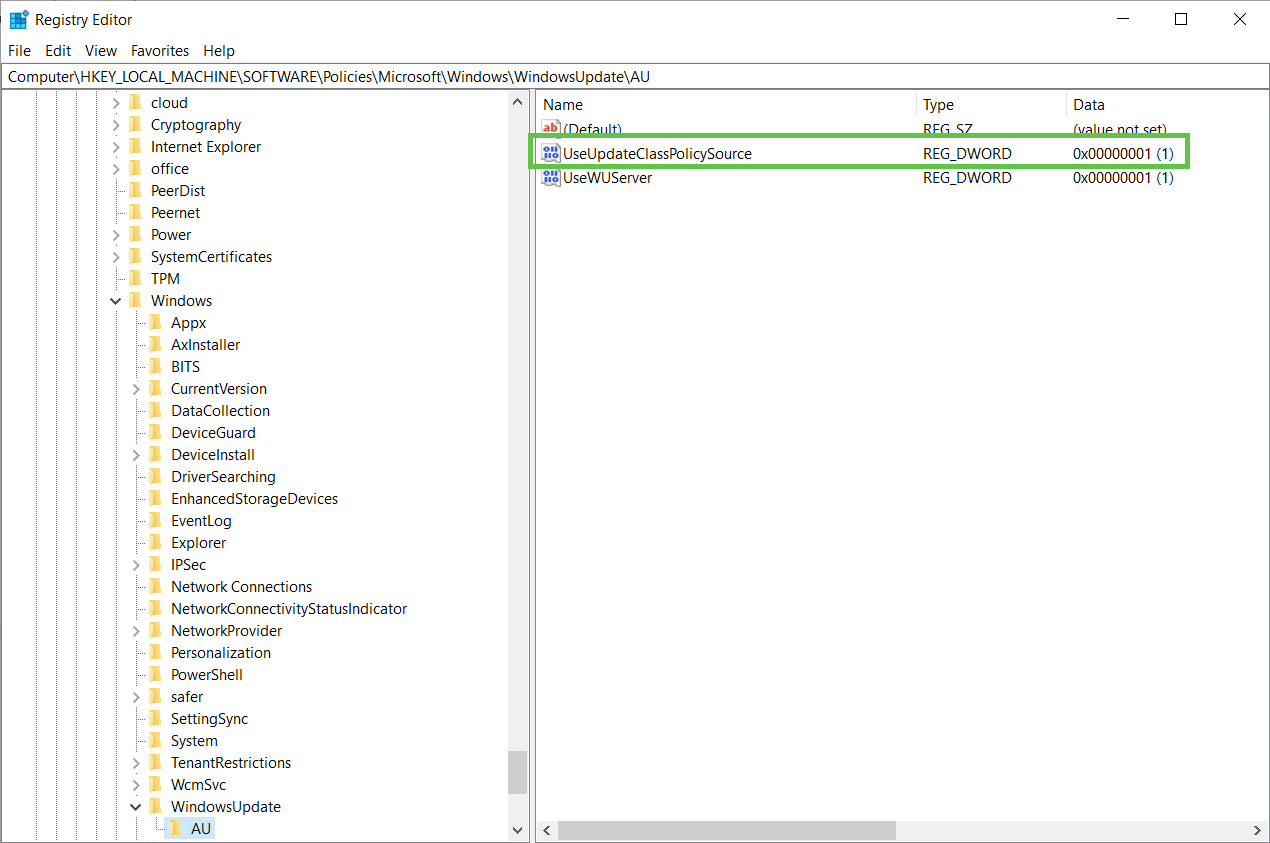
Task: Click the Peernet folder icon
Action: point(135,212)
